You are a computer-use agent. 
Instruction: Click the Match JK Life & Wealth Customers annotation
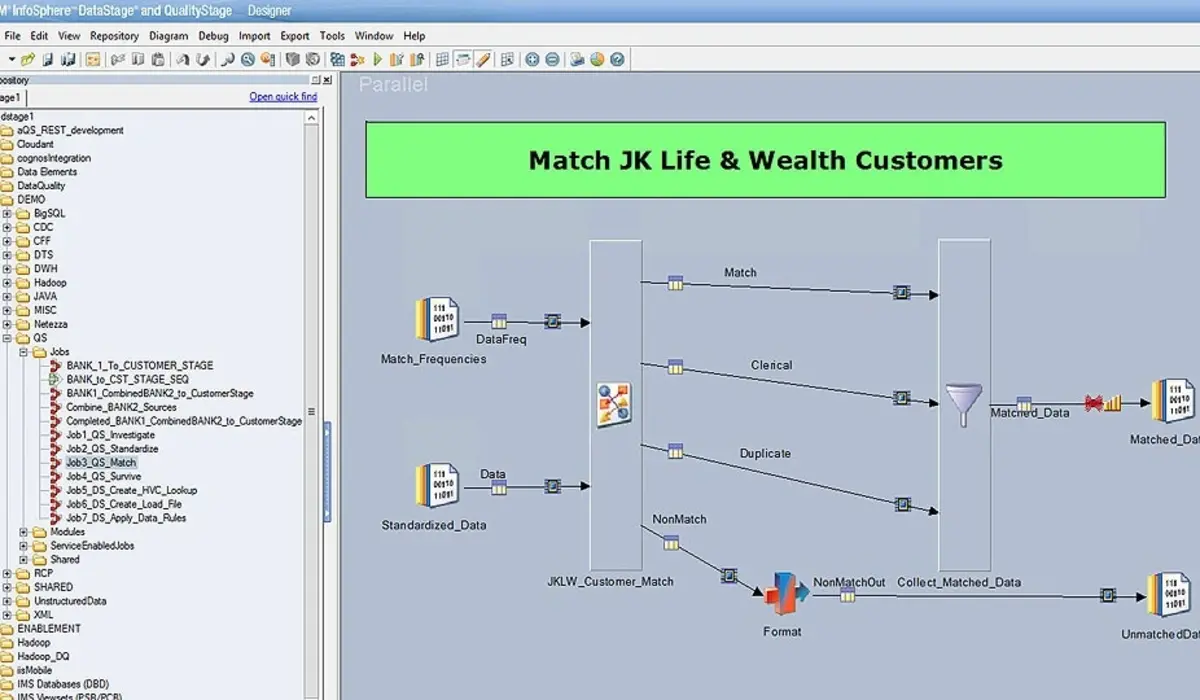(x=765, y=160)
